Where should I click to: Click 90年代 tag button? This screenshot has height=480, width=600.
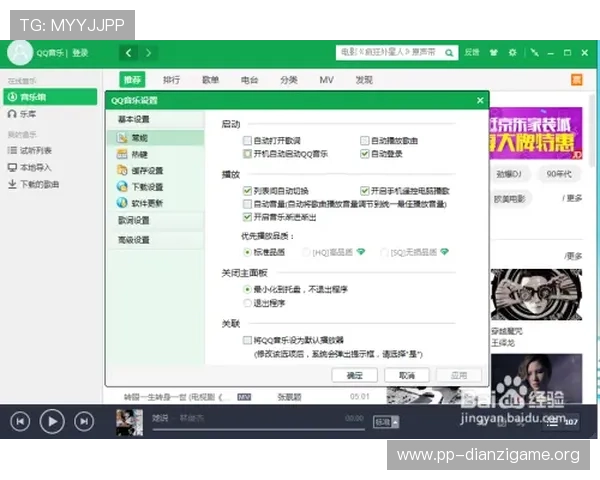tap(559, 174)
